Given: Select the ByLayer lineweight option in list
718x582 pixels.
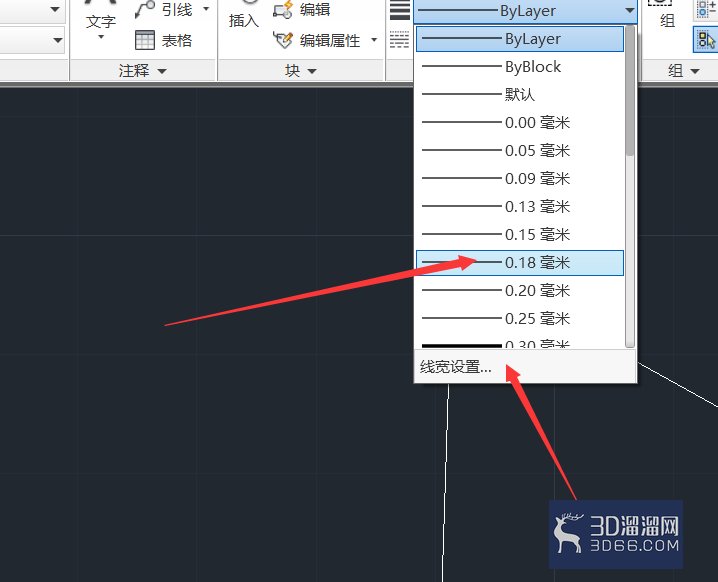Looking at the screenshot, I should click(520, 39).
